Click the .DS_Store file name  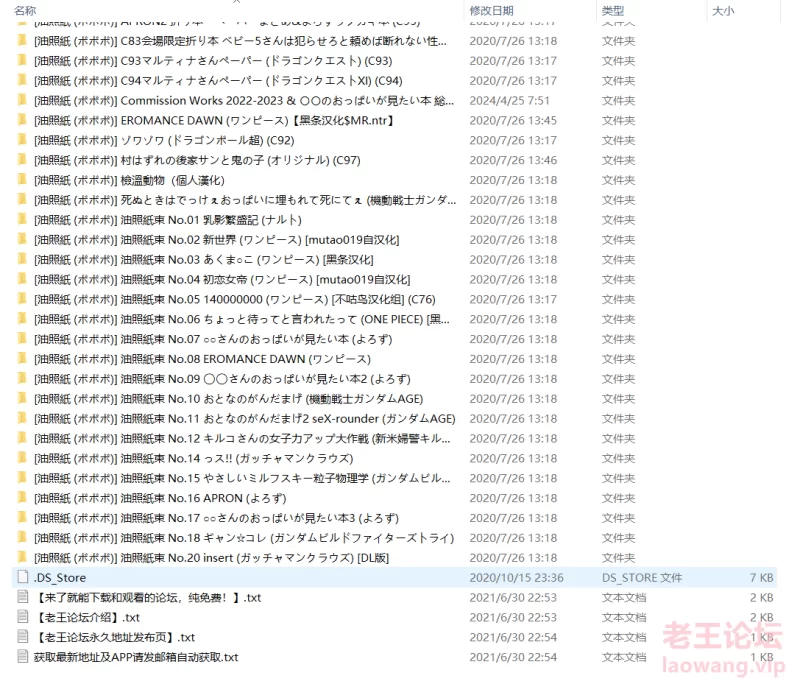(60, 577)
